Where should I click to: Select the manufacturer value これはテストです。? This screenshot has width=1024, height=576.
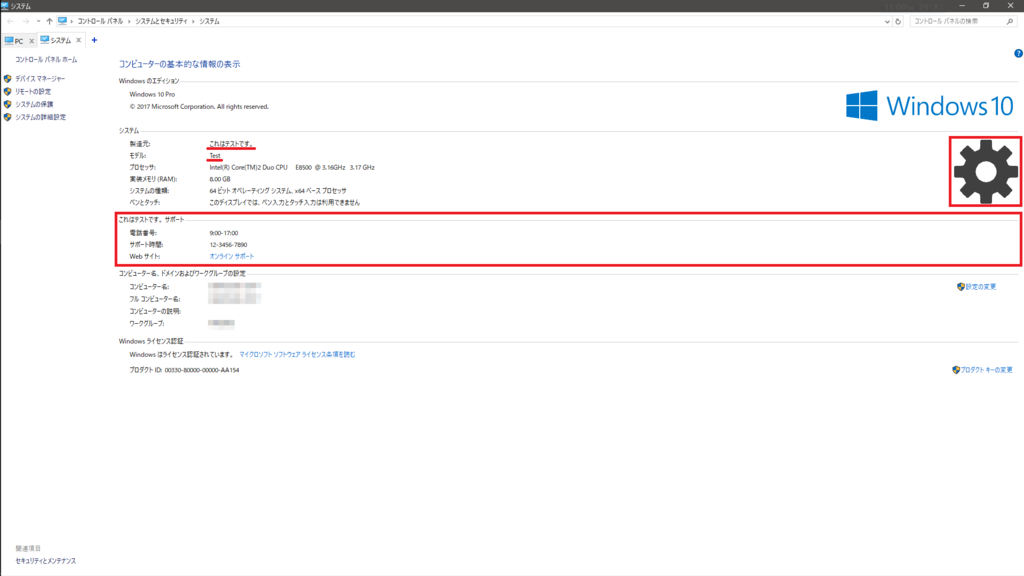tap(231, 144)
